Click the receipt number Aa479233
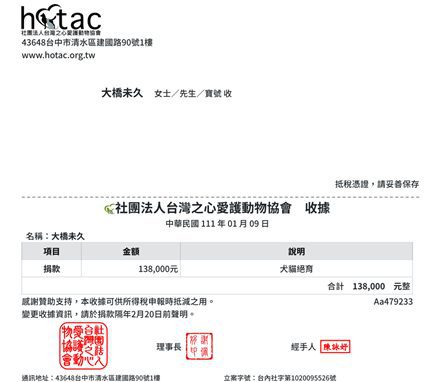Image resolution: width=438 pixels, height=382 pixels. click(x=393, y=302)
